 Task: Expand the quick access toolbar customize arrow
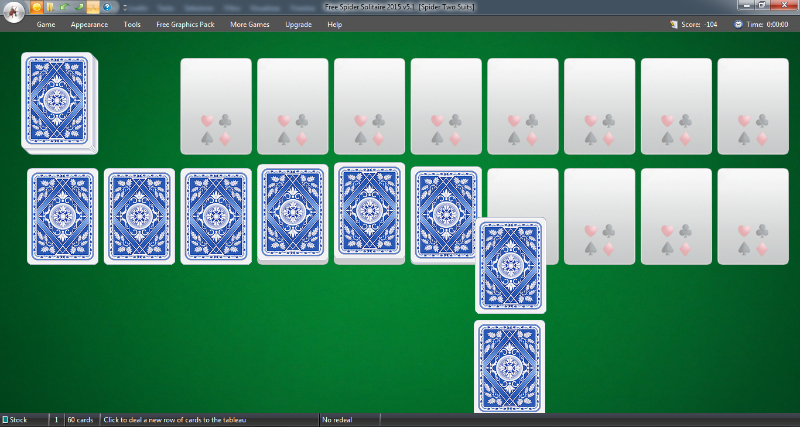click(x=124, y=7)
